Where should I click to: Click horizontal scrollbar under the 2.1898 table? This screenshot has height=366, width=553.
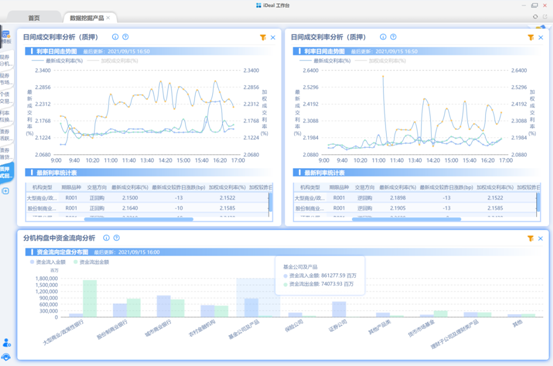pyautogui.click(x=406, y=219)
